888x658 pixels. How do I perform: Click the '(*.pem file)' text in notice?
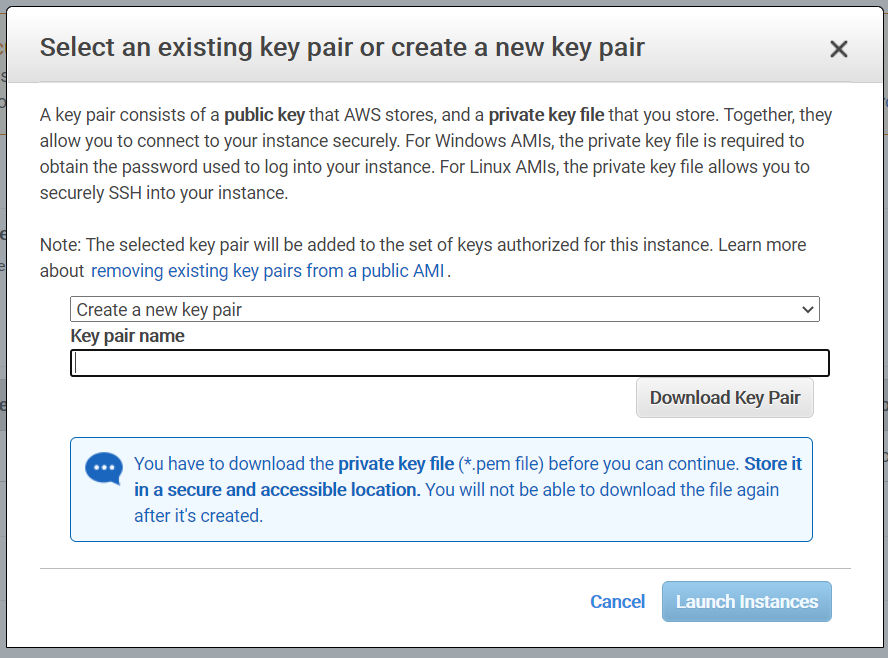tap(501, 464)
